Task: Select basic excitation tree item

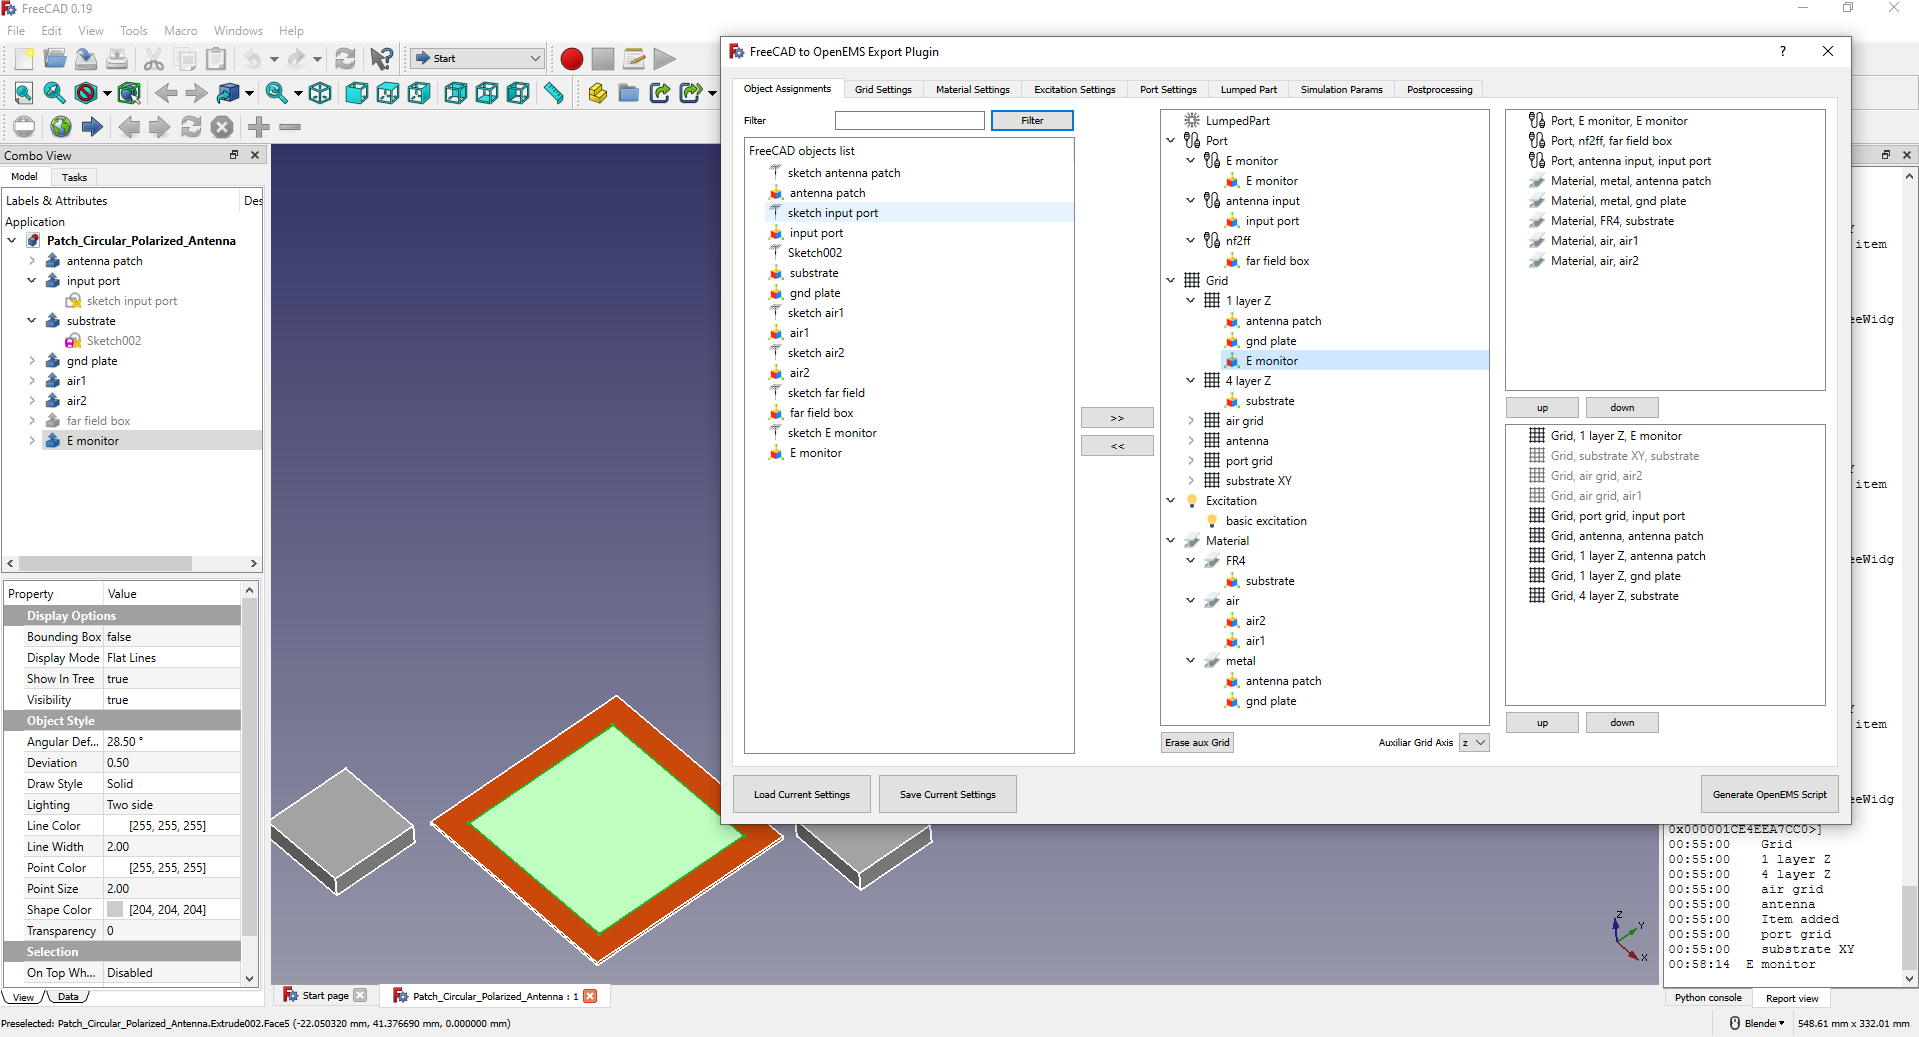Action: click(1266, 521)
